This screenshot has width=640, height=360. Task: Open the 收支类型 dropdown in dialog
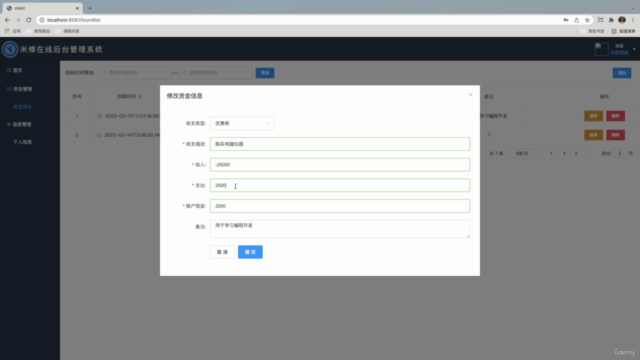coord(242,123)
